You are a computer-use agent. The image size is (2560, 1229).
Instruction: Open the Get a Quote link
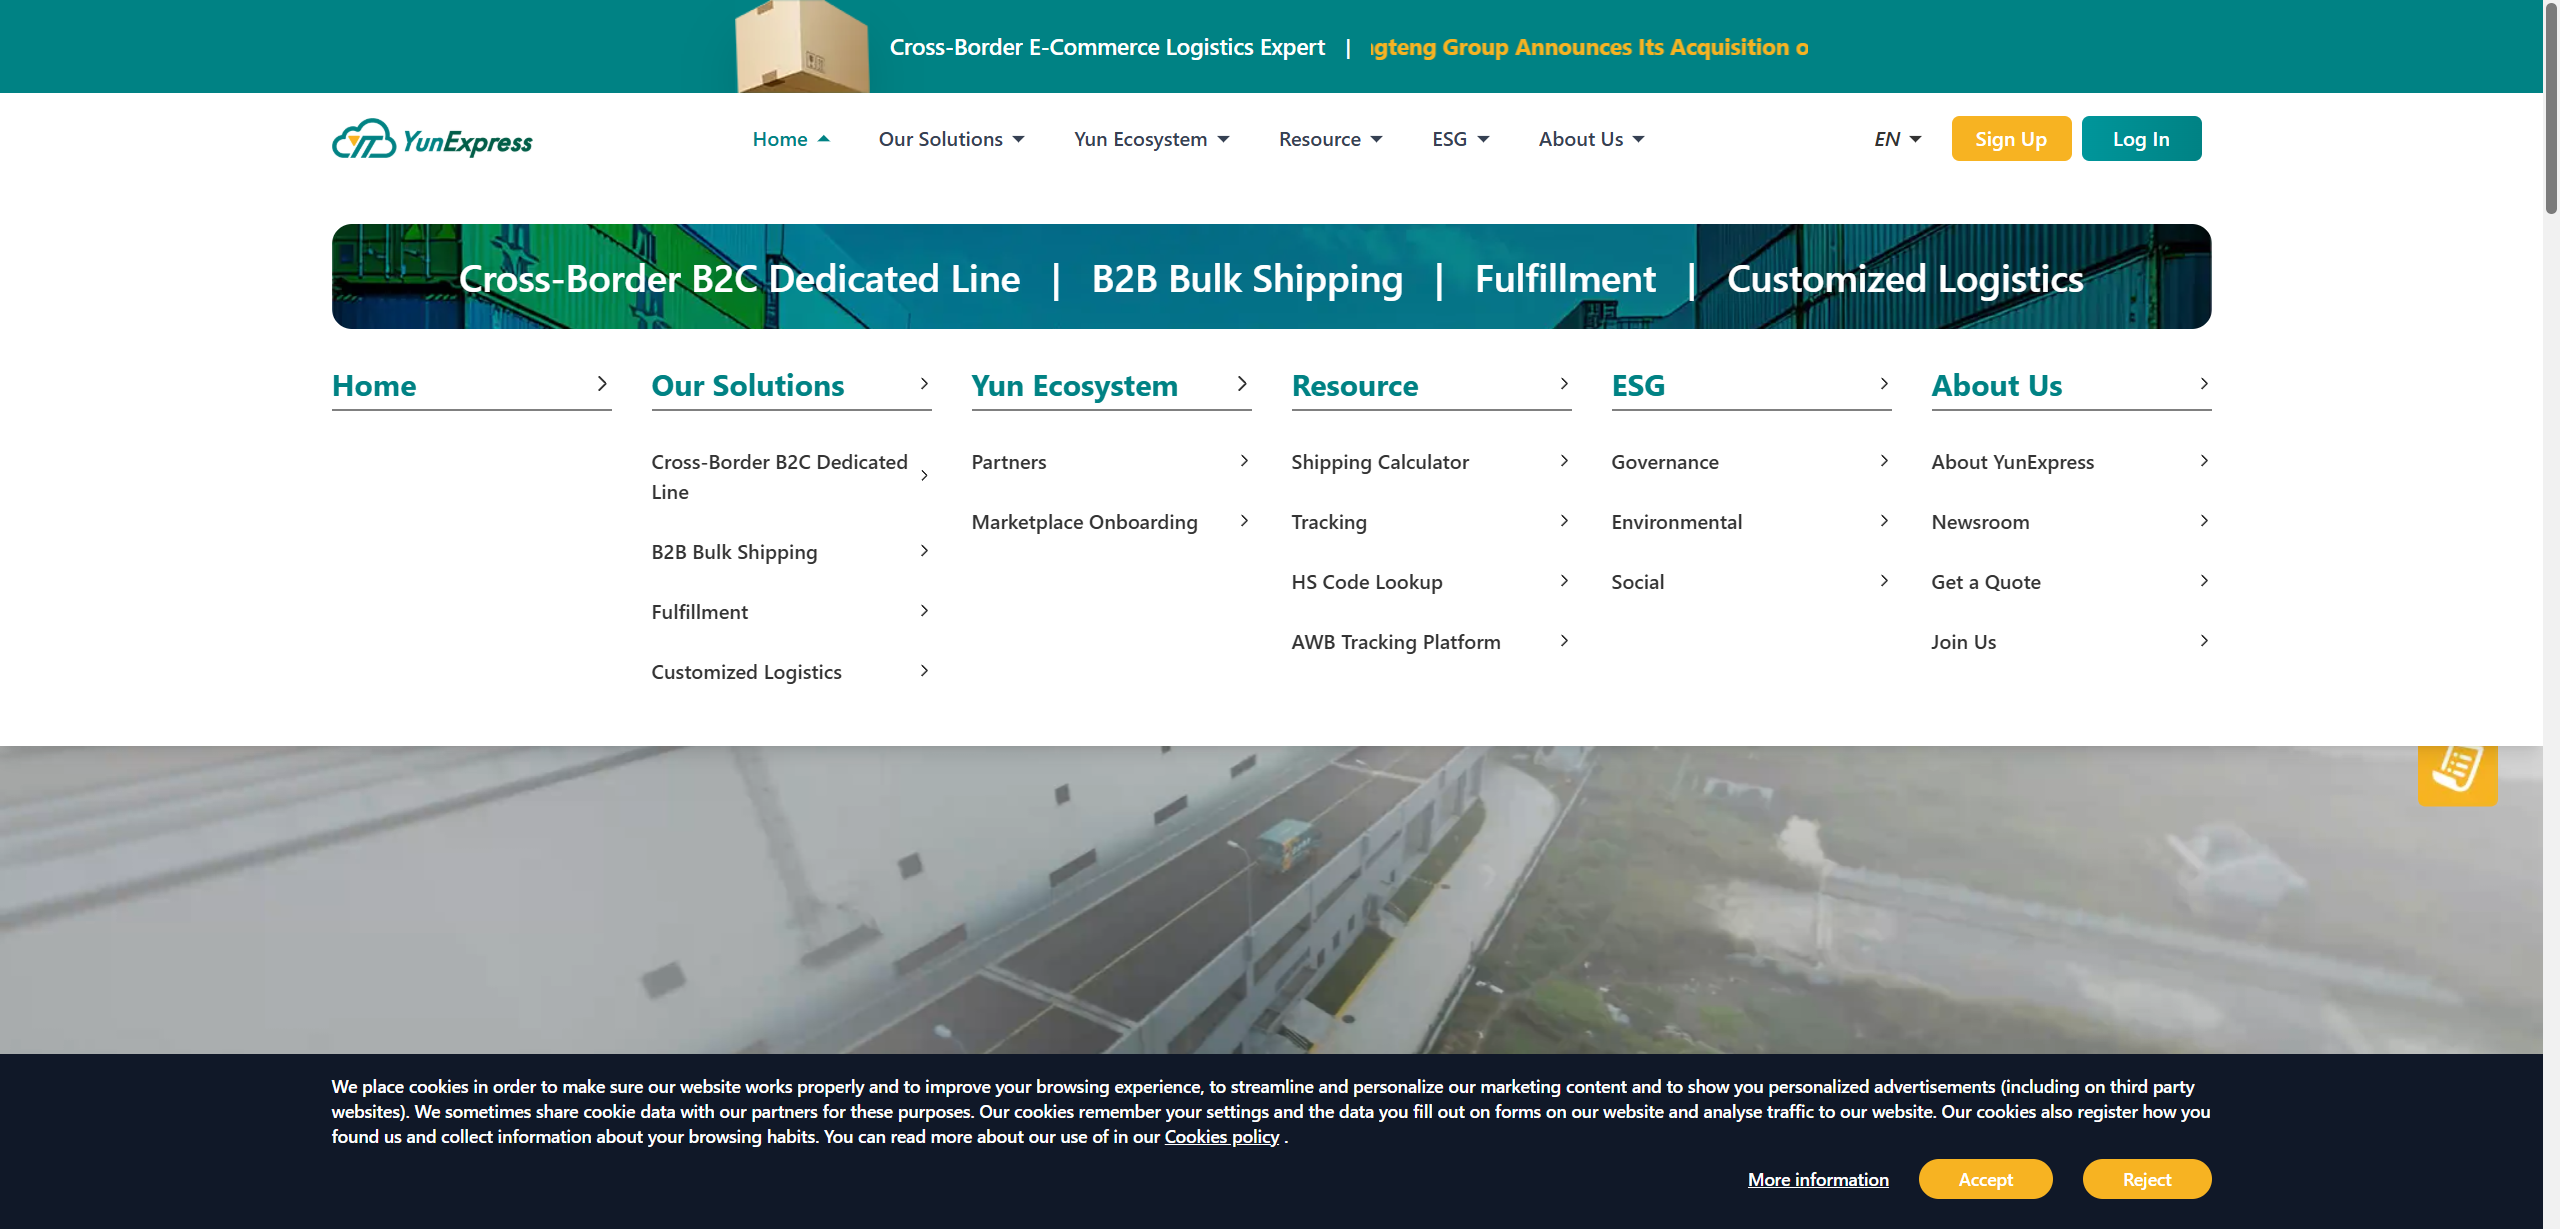coord(1986,582)
